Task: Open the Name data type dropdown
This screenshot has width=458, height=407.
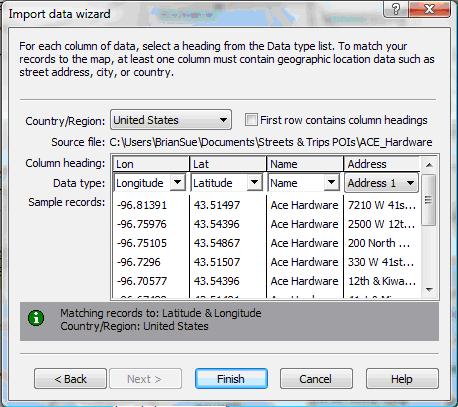Action: click(x=331, y=183)
